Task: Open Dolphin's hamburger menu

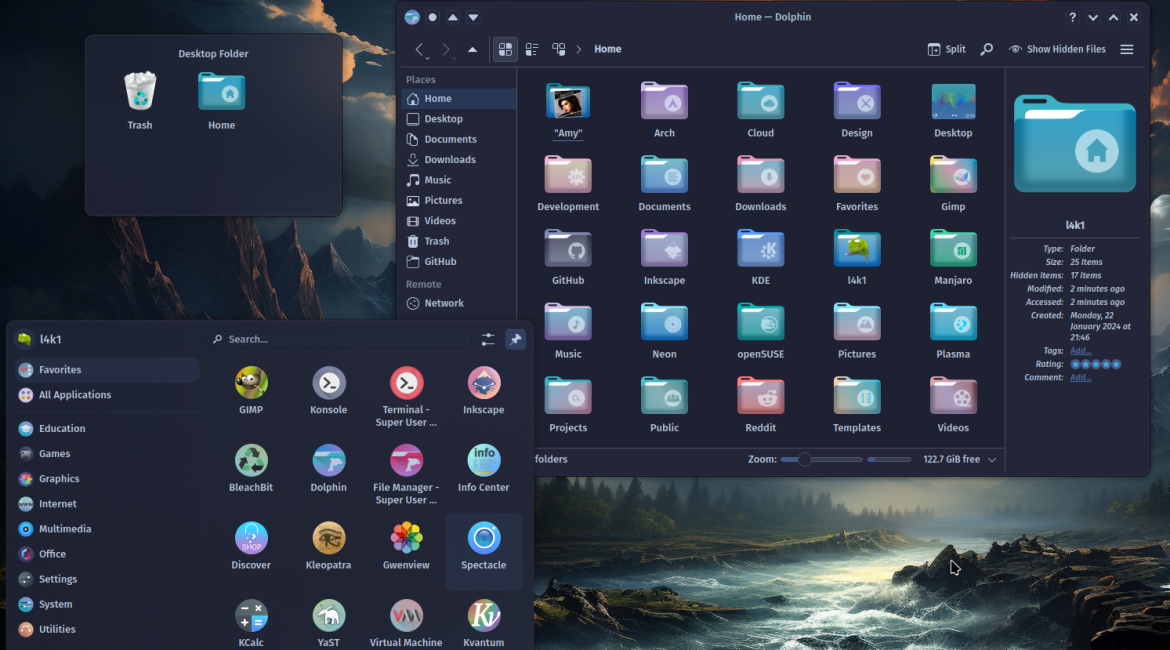Action: pos(1127,49)
